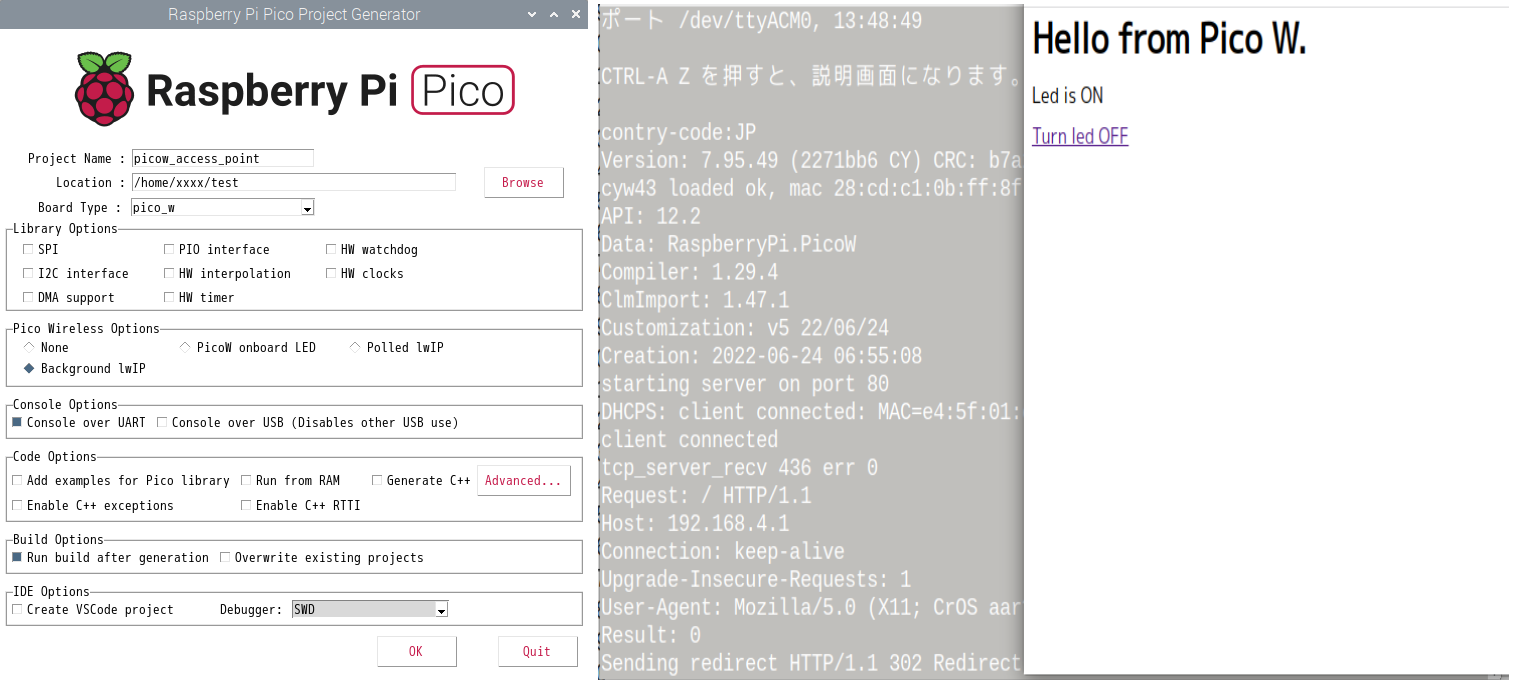The width and height of the screenshot is (1518, 680).
Task: Click the 'Led is ON' text
Action: pyautogui.click(x=1067, y=95)
